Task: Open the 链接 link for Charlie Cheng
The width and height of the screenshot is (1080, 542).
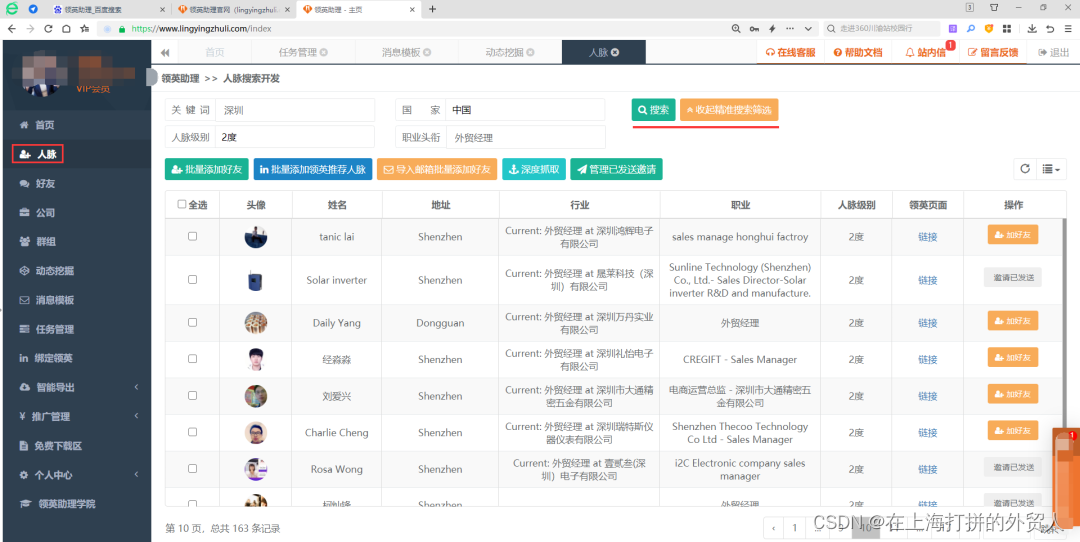Action: click(x=928, y=433)
